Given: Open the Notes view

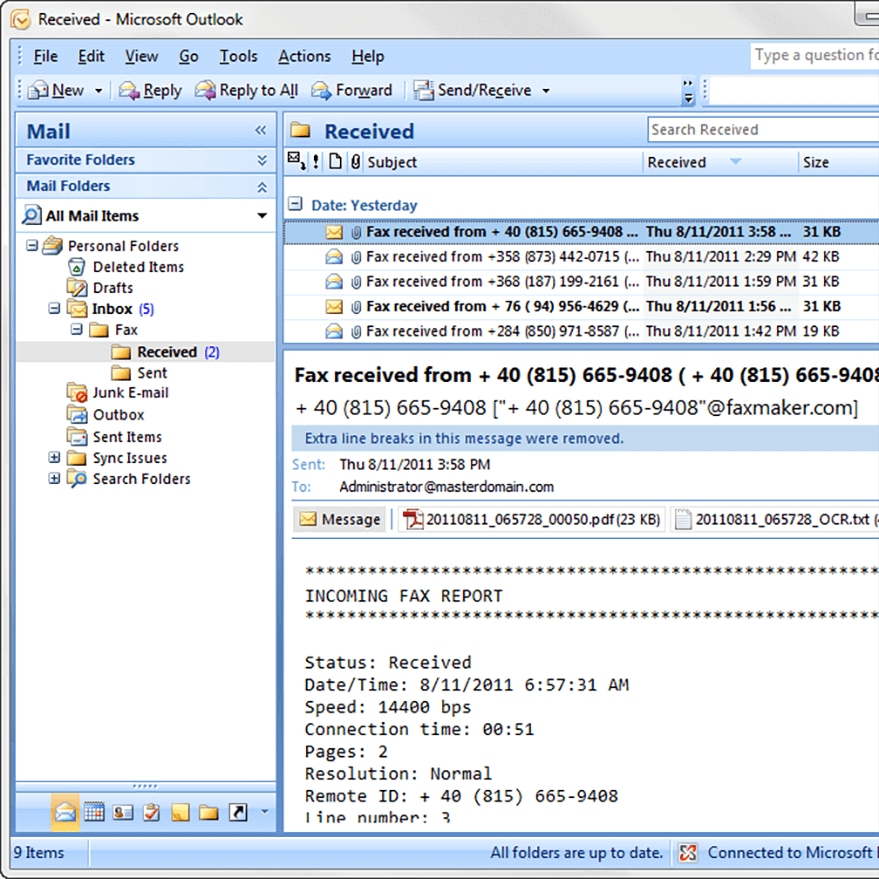Looking at the screenshot, I should pos(179,812).
